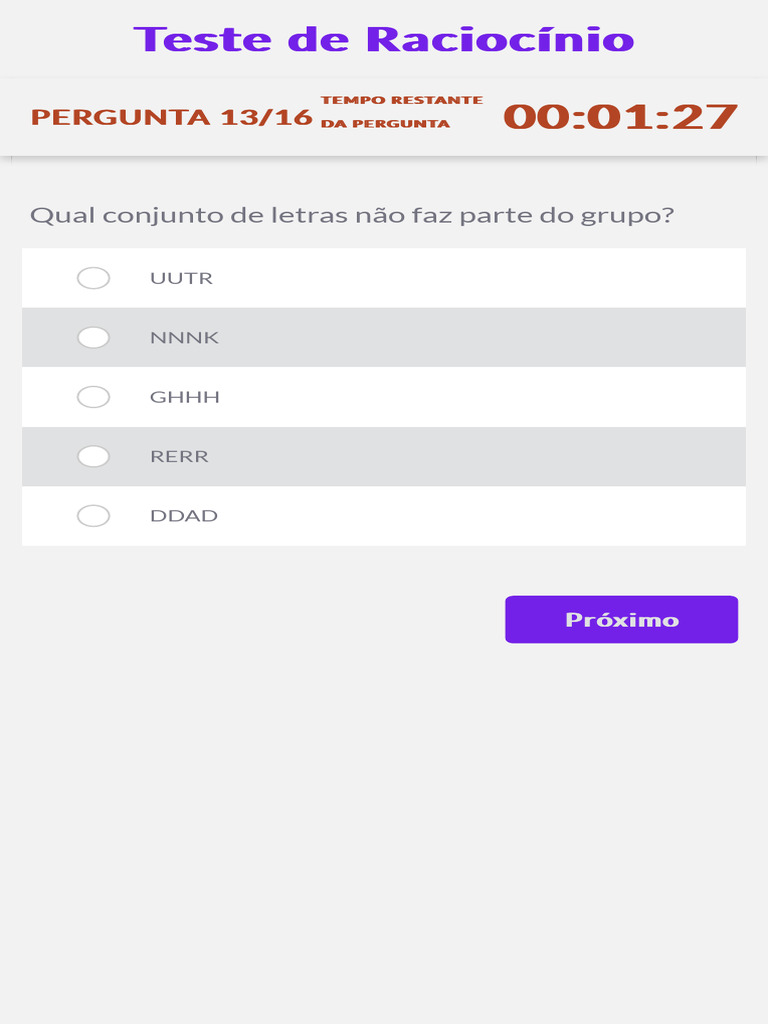Select the radio button for UUTR
The width and height of the screenshot is (768, 1024).
pos(94,278)
